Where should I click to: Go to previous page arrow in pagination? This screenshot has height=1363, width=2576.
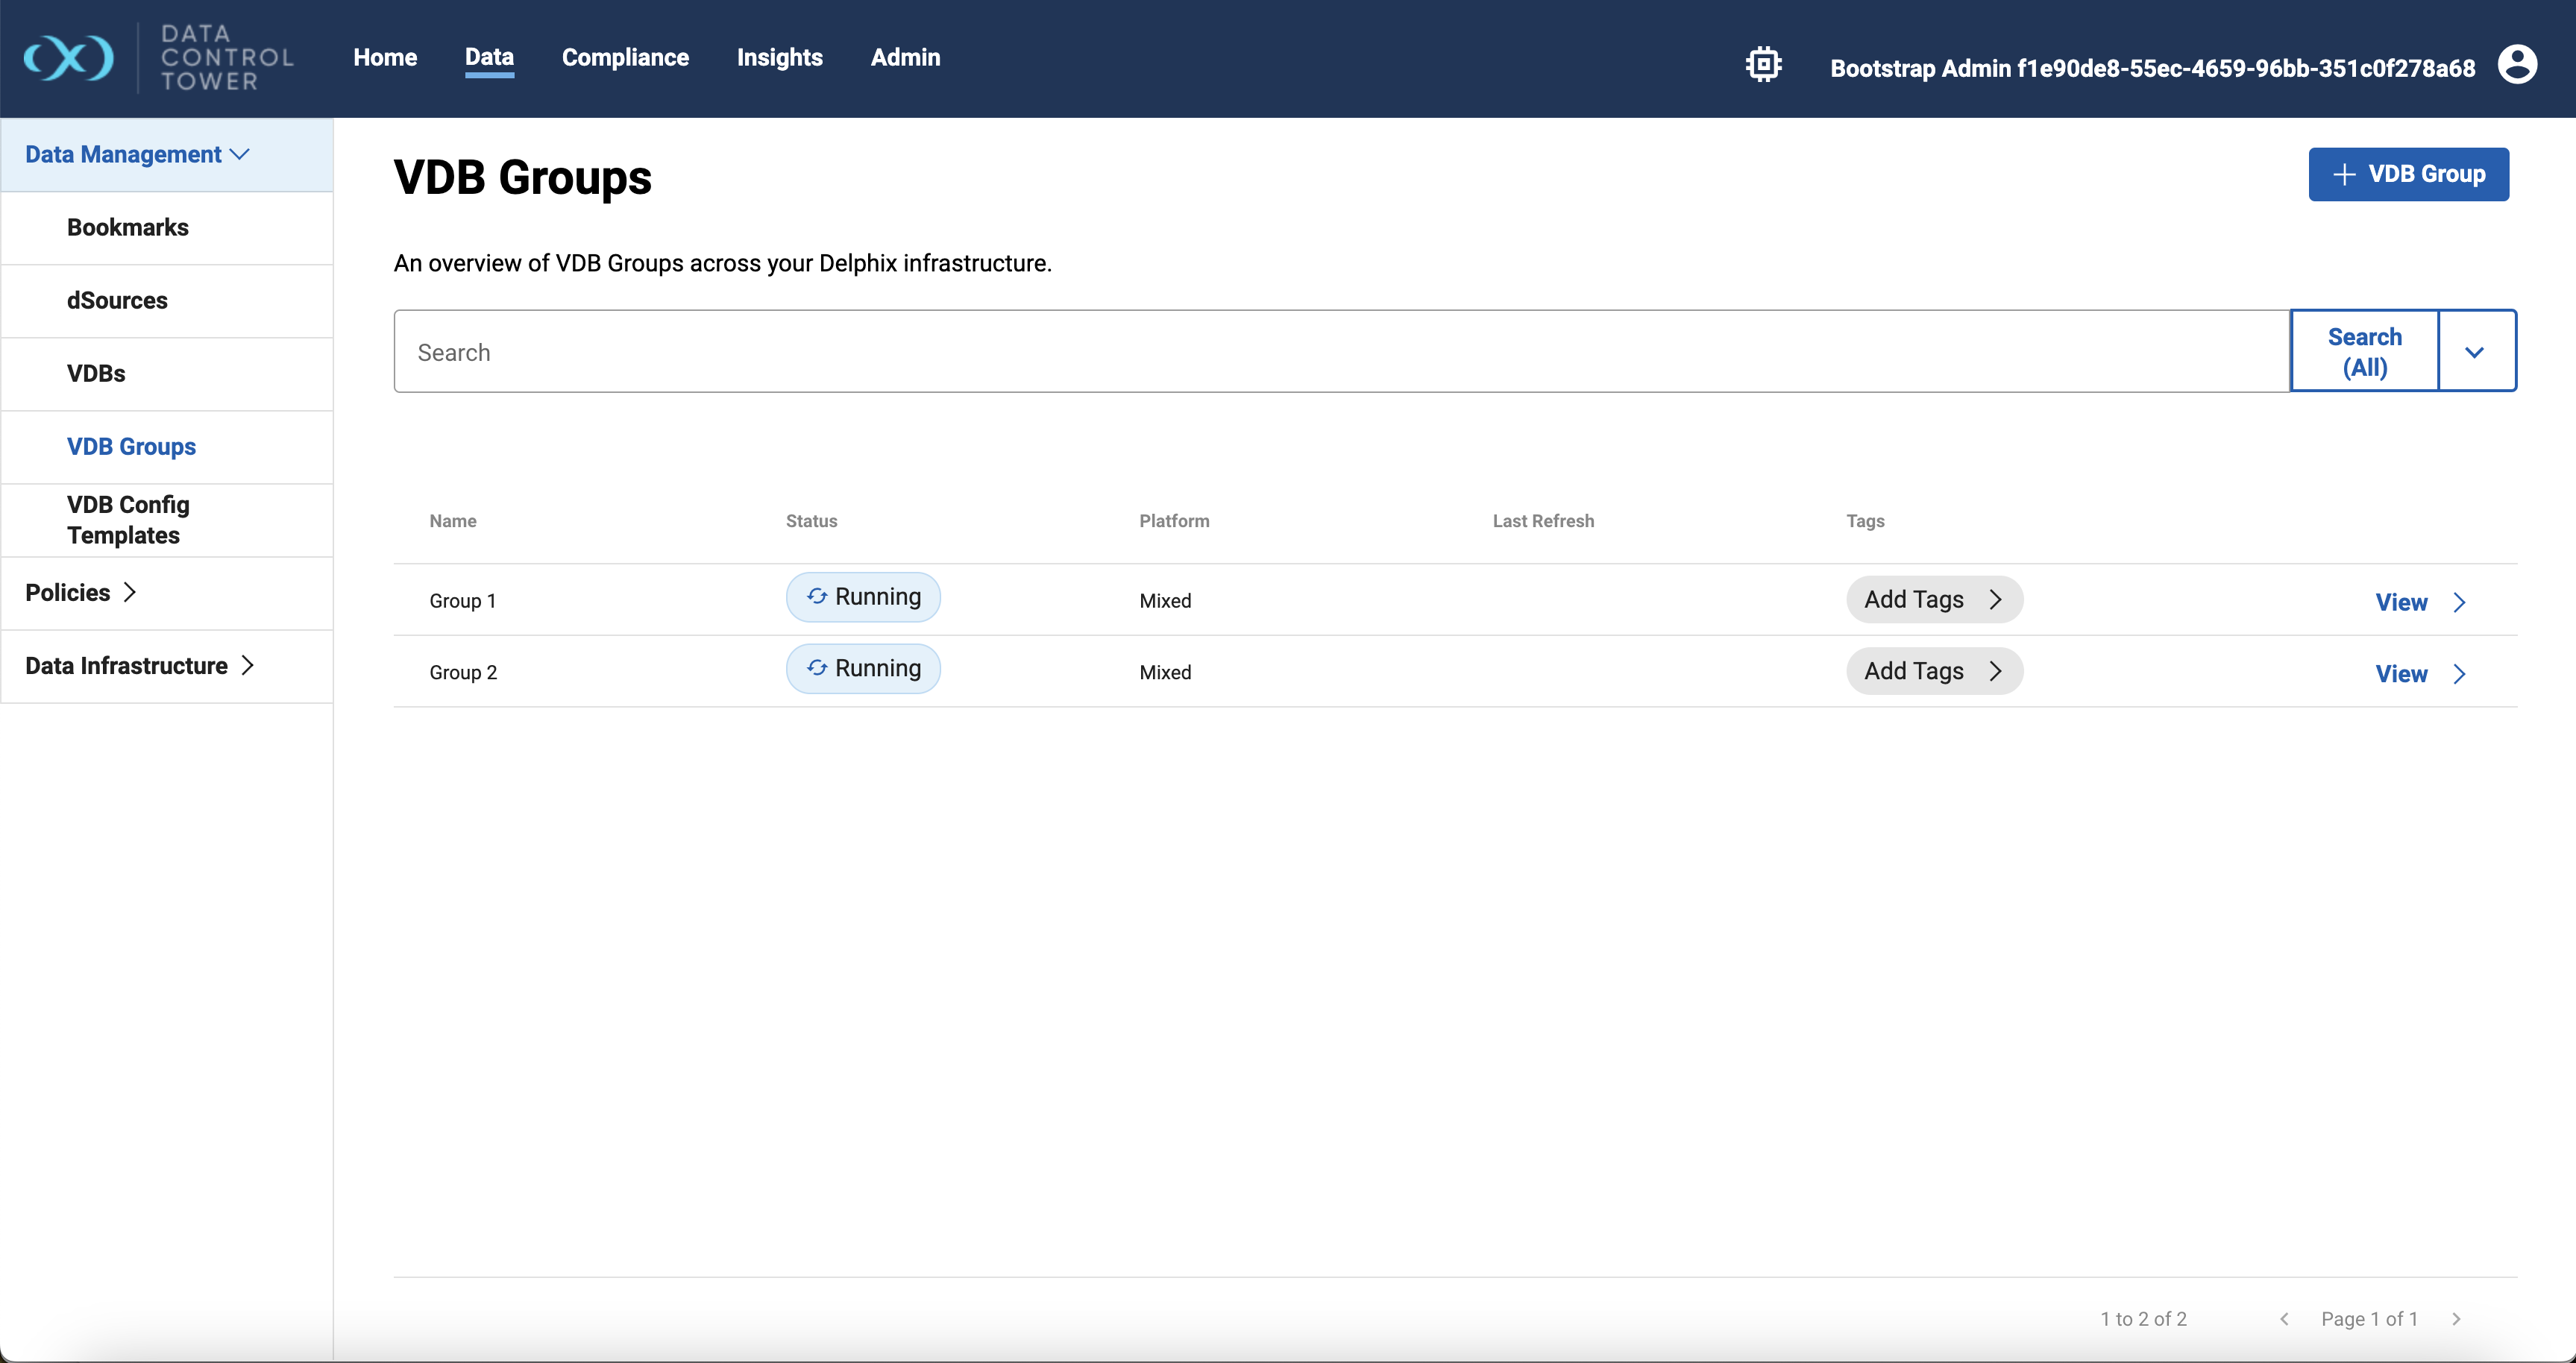(x=2284, y=1319)
